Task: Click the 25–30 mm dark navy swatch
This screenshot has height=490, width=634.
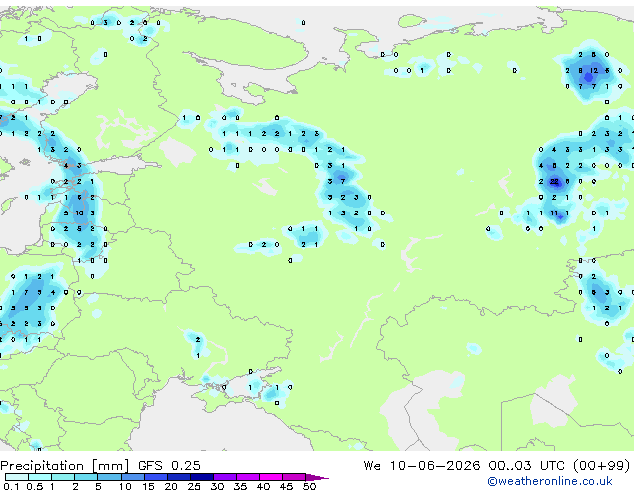Action: coord(201,477)
